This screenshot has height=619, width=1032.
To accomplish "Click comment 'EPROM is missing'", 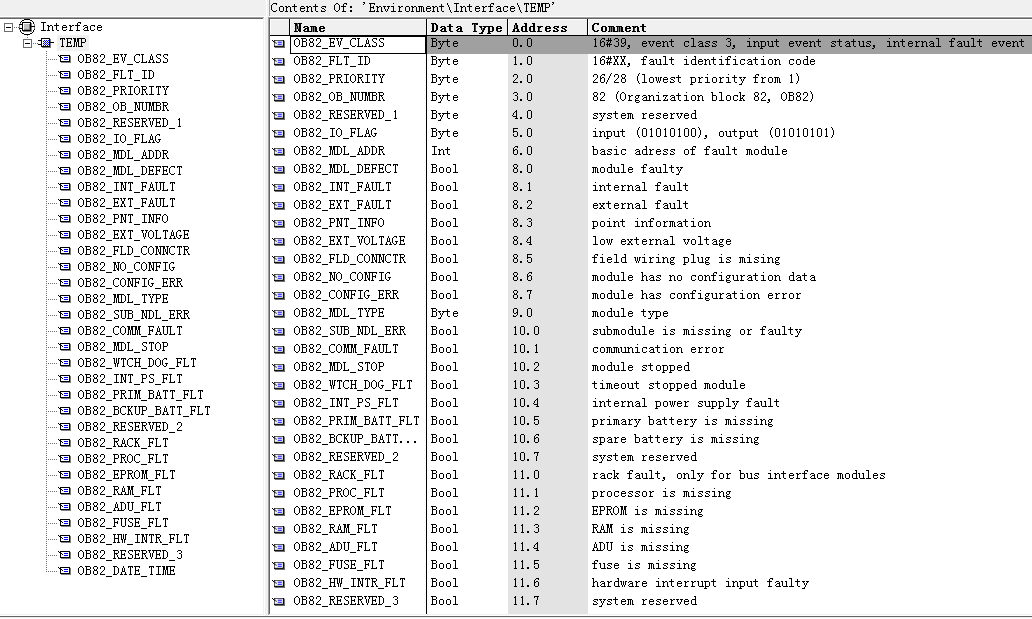I will click(x=647, y=511).
